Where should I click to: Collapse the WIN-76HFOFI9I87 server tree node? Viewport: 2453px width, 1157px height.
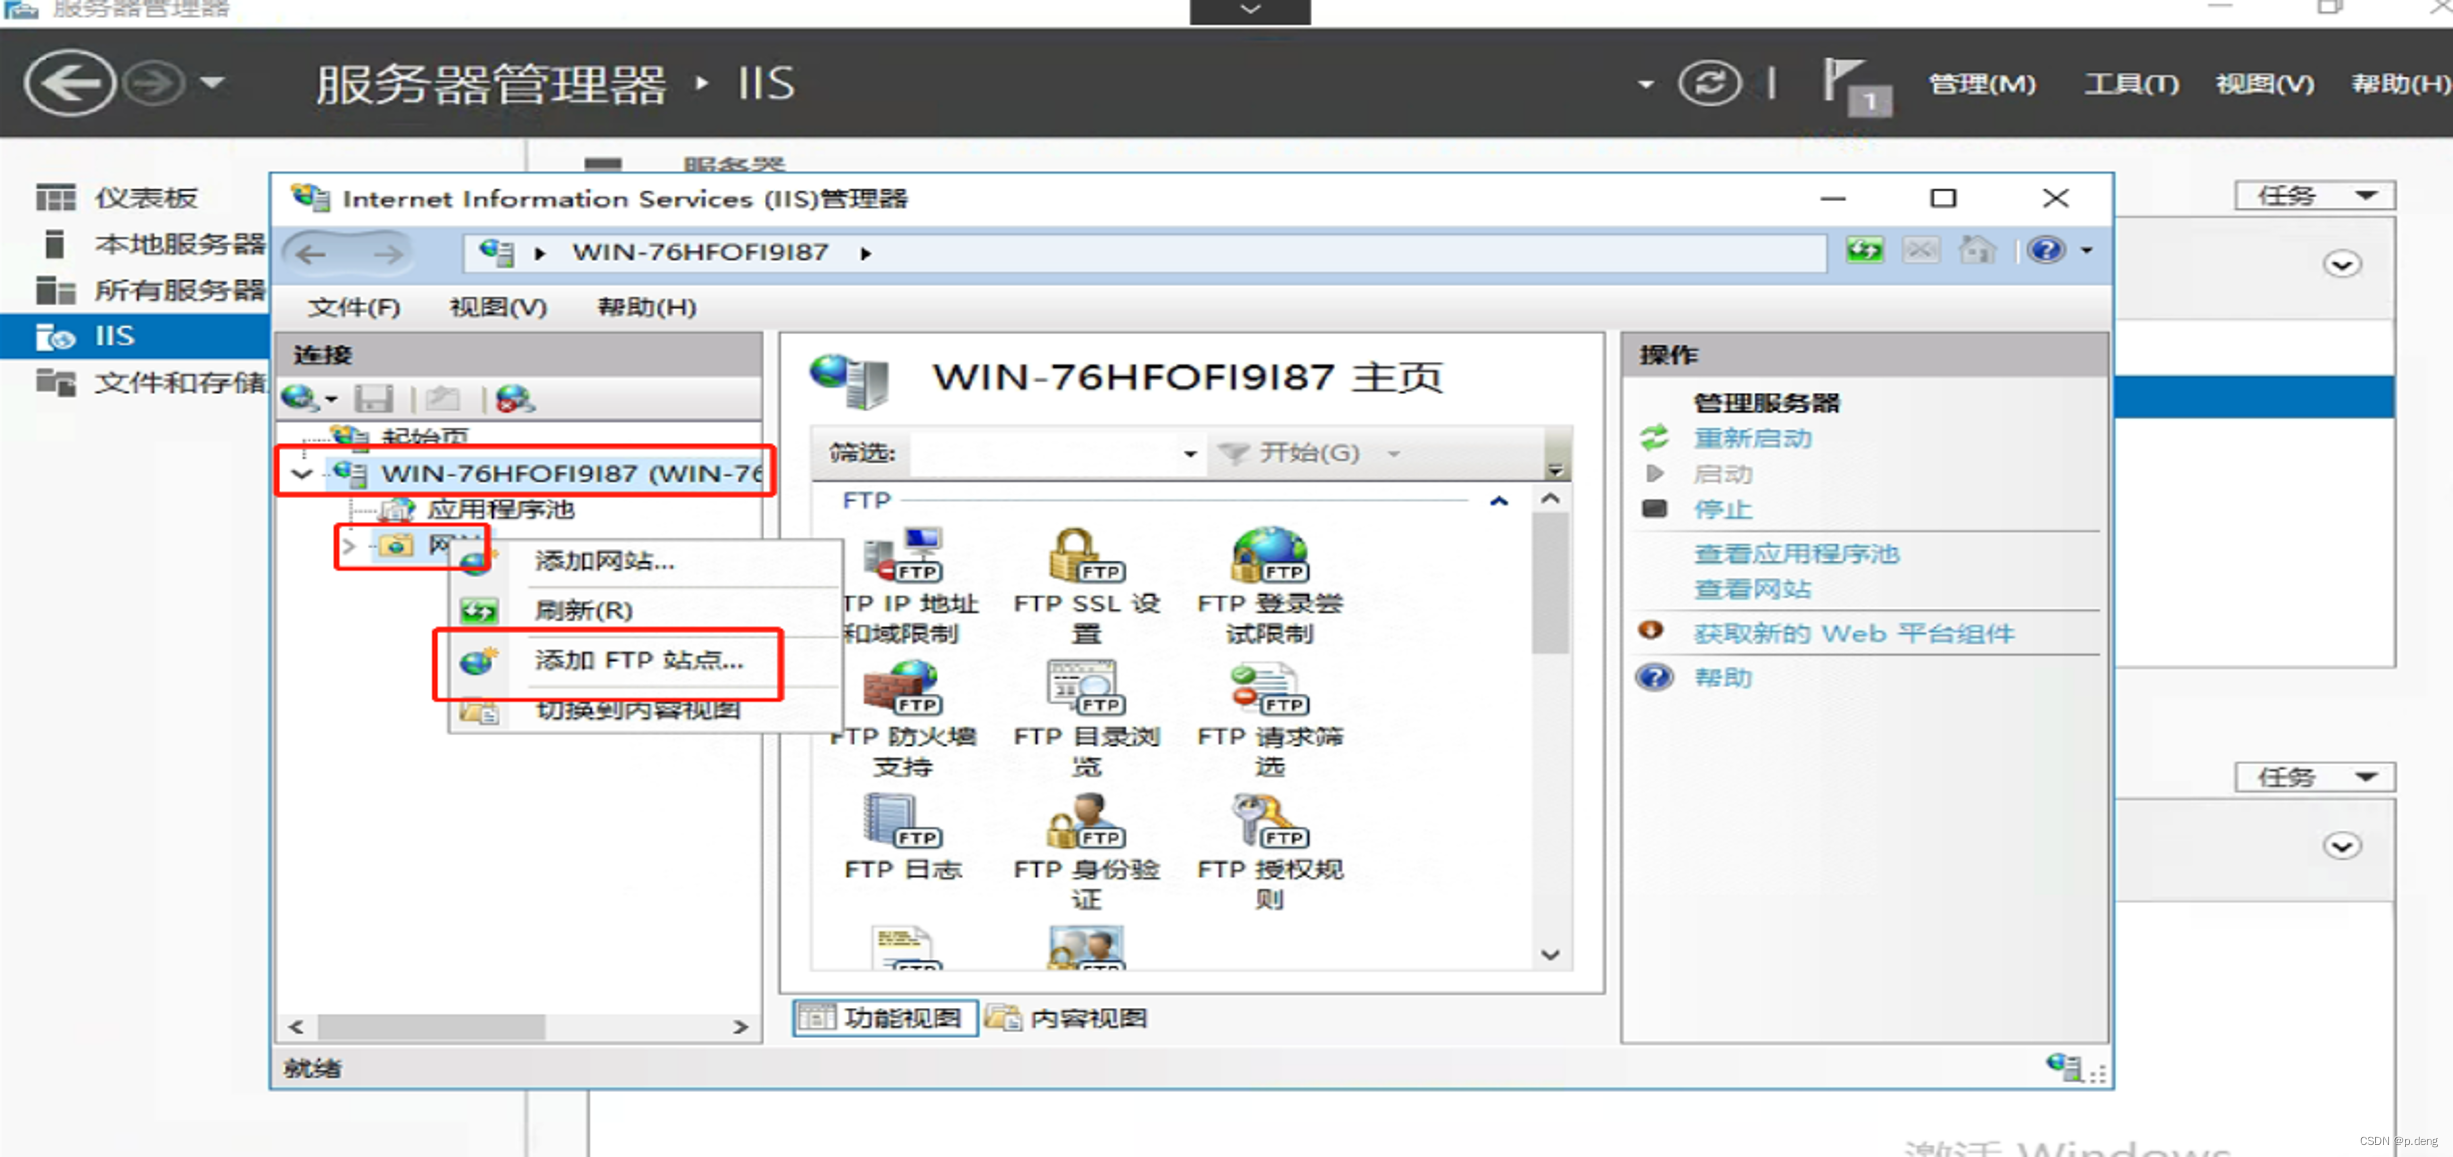point(302,474)
